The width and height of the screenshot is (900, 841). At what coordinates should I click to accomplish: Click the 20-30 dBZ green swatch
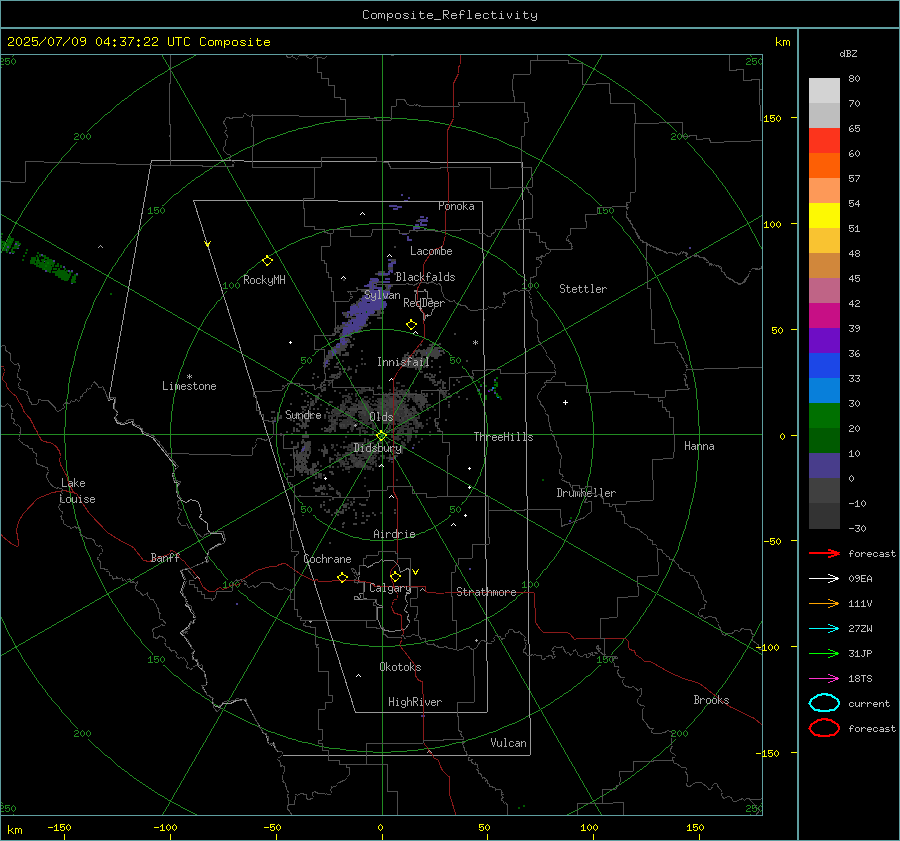(824, 415)
